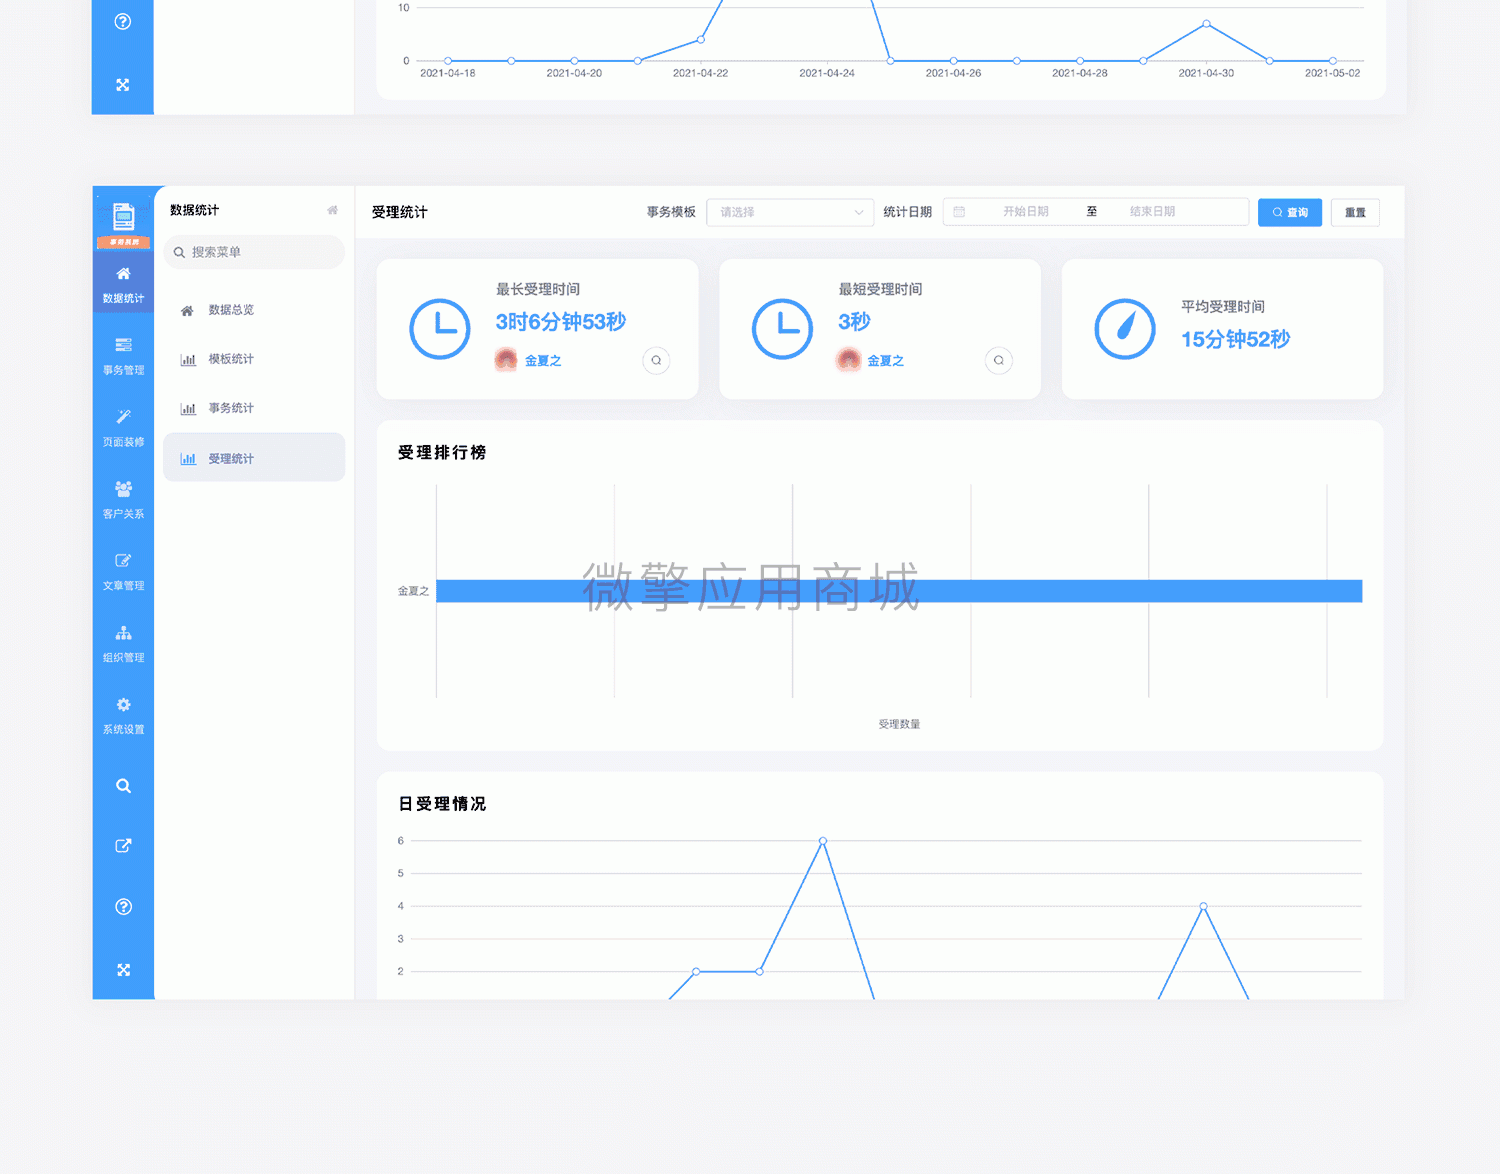1500x1174 pixels.
Task: Click the 结束日期 date input
Action: pos(1152,212)
